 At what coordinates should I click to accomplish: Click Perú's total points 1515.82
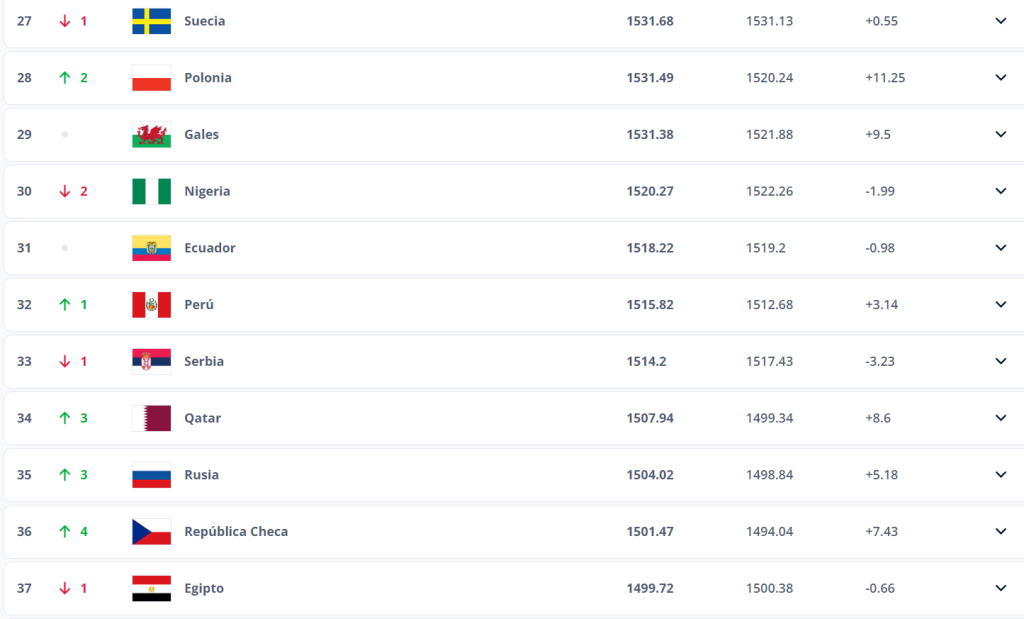tap(650, 305)
